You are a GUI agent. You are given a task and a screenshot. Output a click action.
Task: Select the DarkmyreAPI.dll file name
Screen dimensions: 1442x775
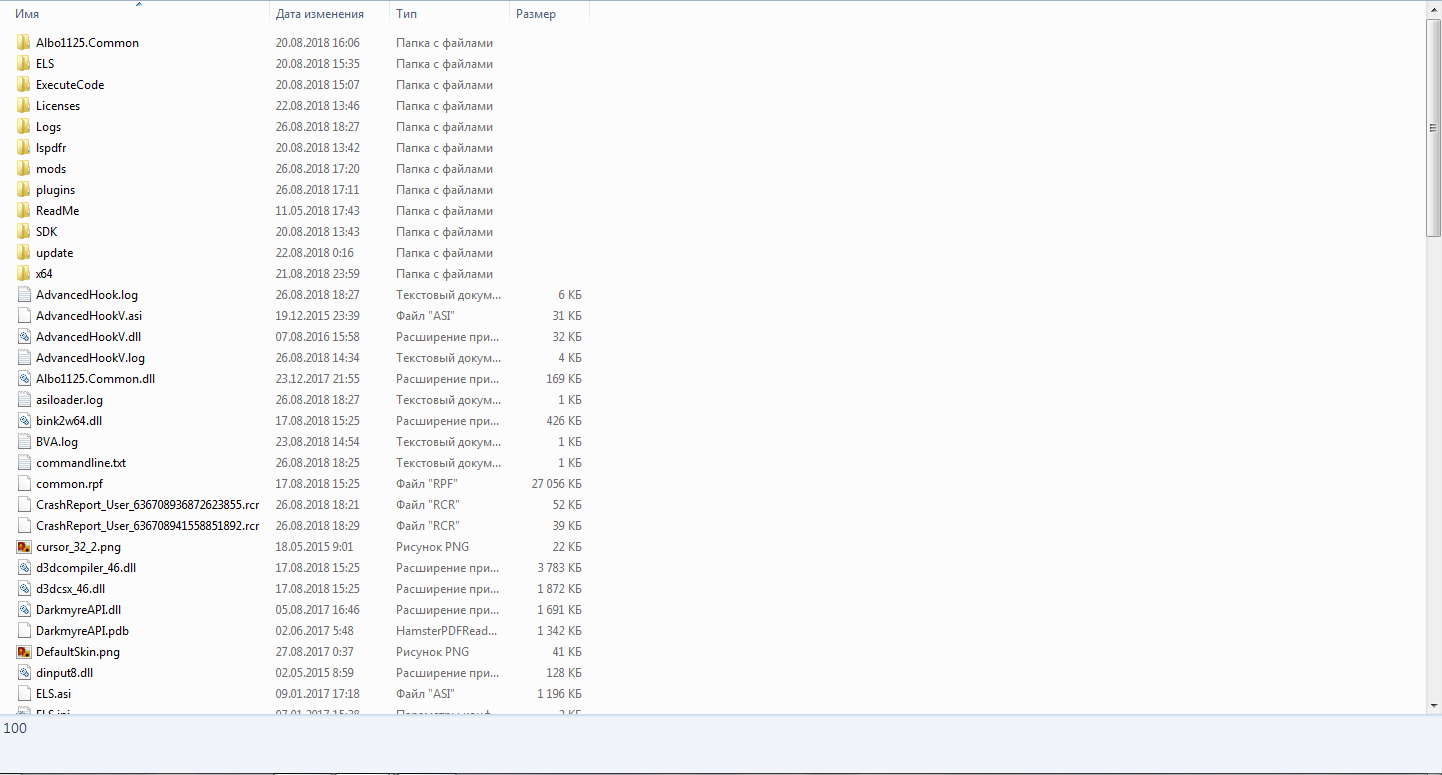(x=79, y=610)
